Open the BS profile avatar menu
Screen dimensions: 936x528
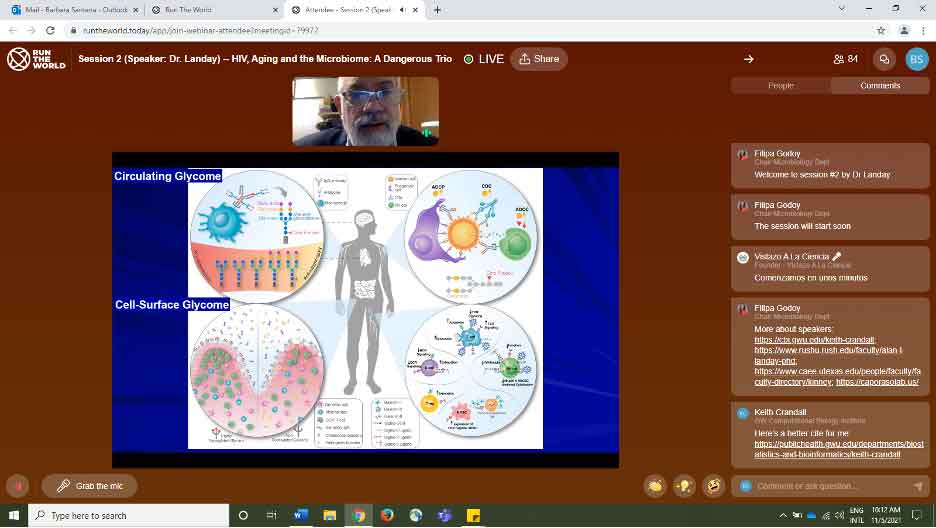click(x=916, y=59)
